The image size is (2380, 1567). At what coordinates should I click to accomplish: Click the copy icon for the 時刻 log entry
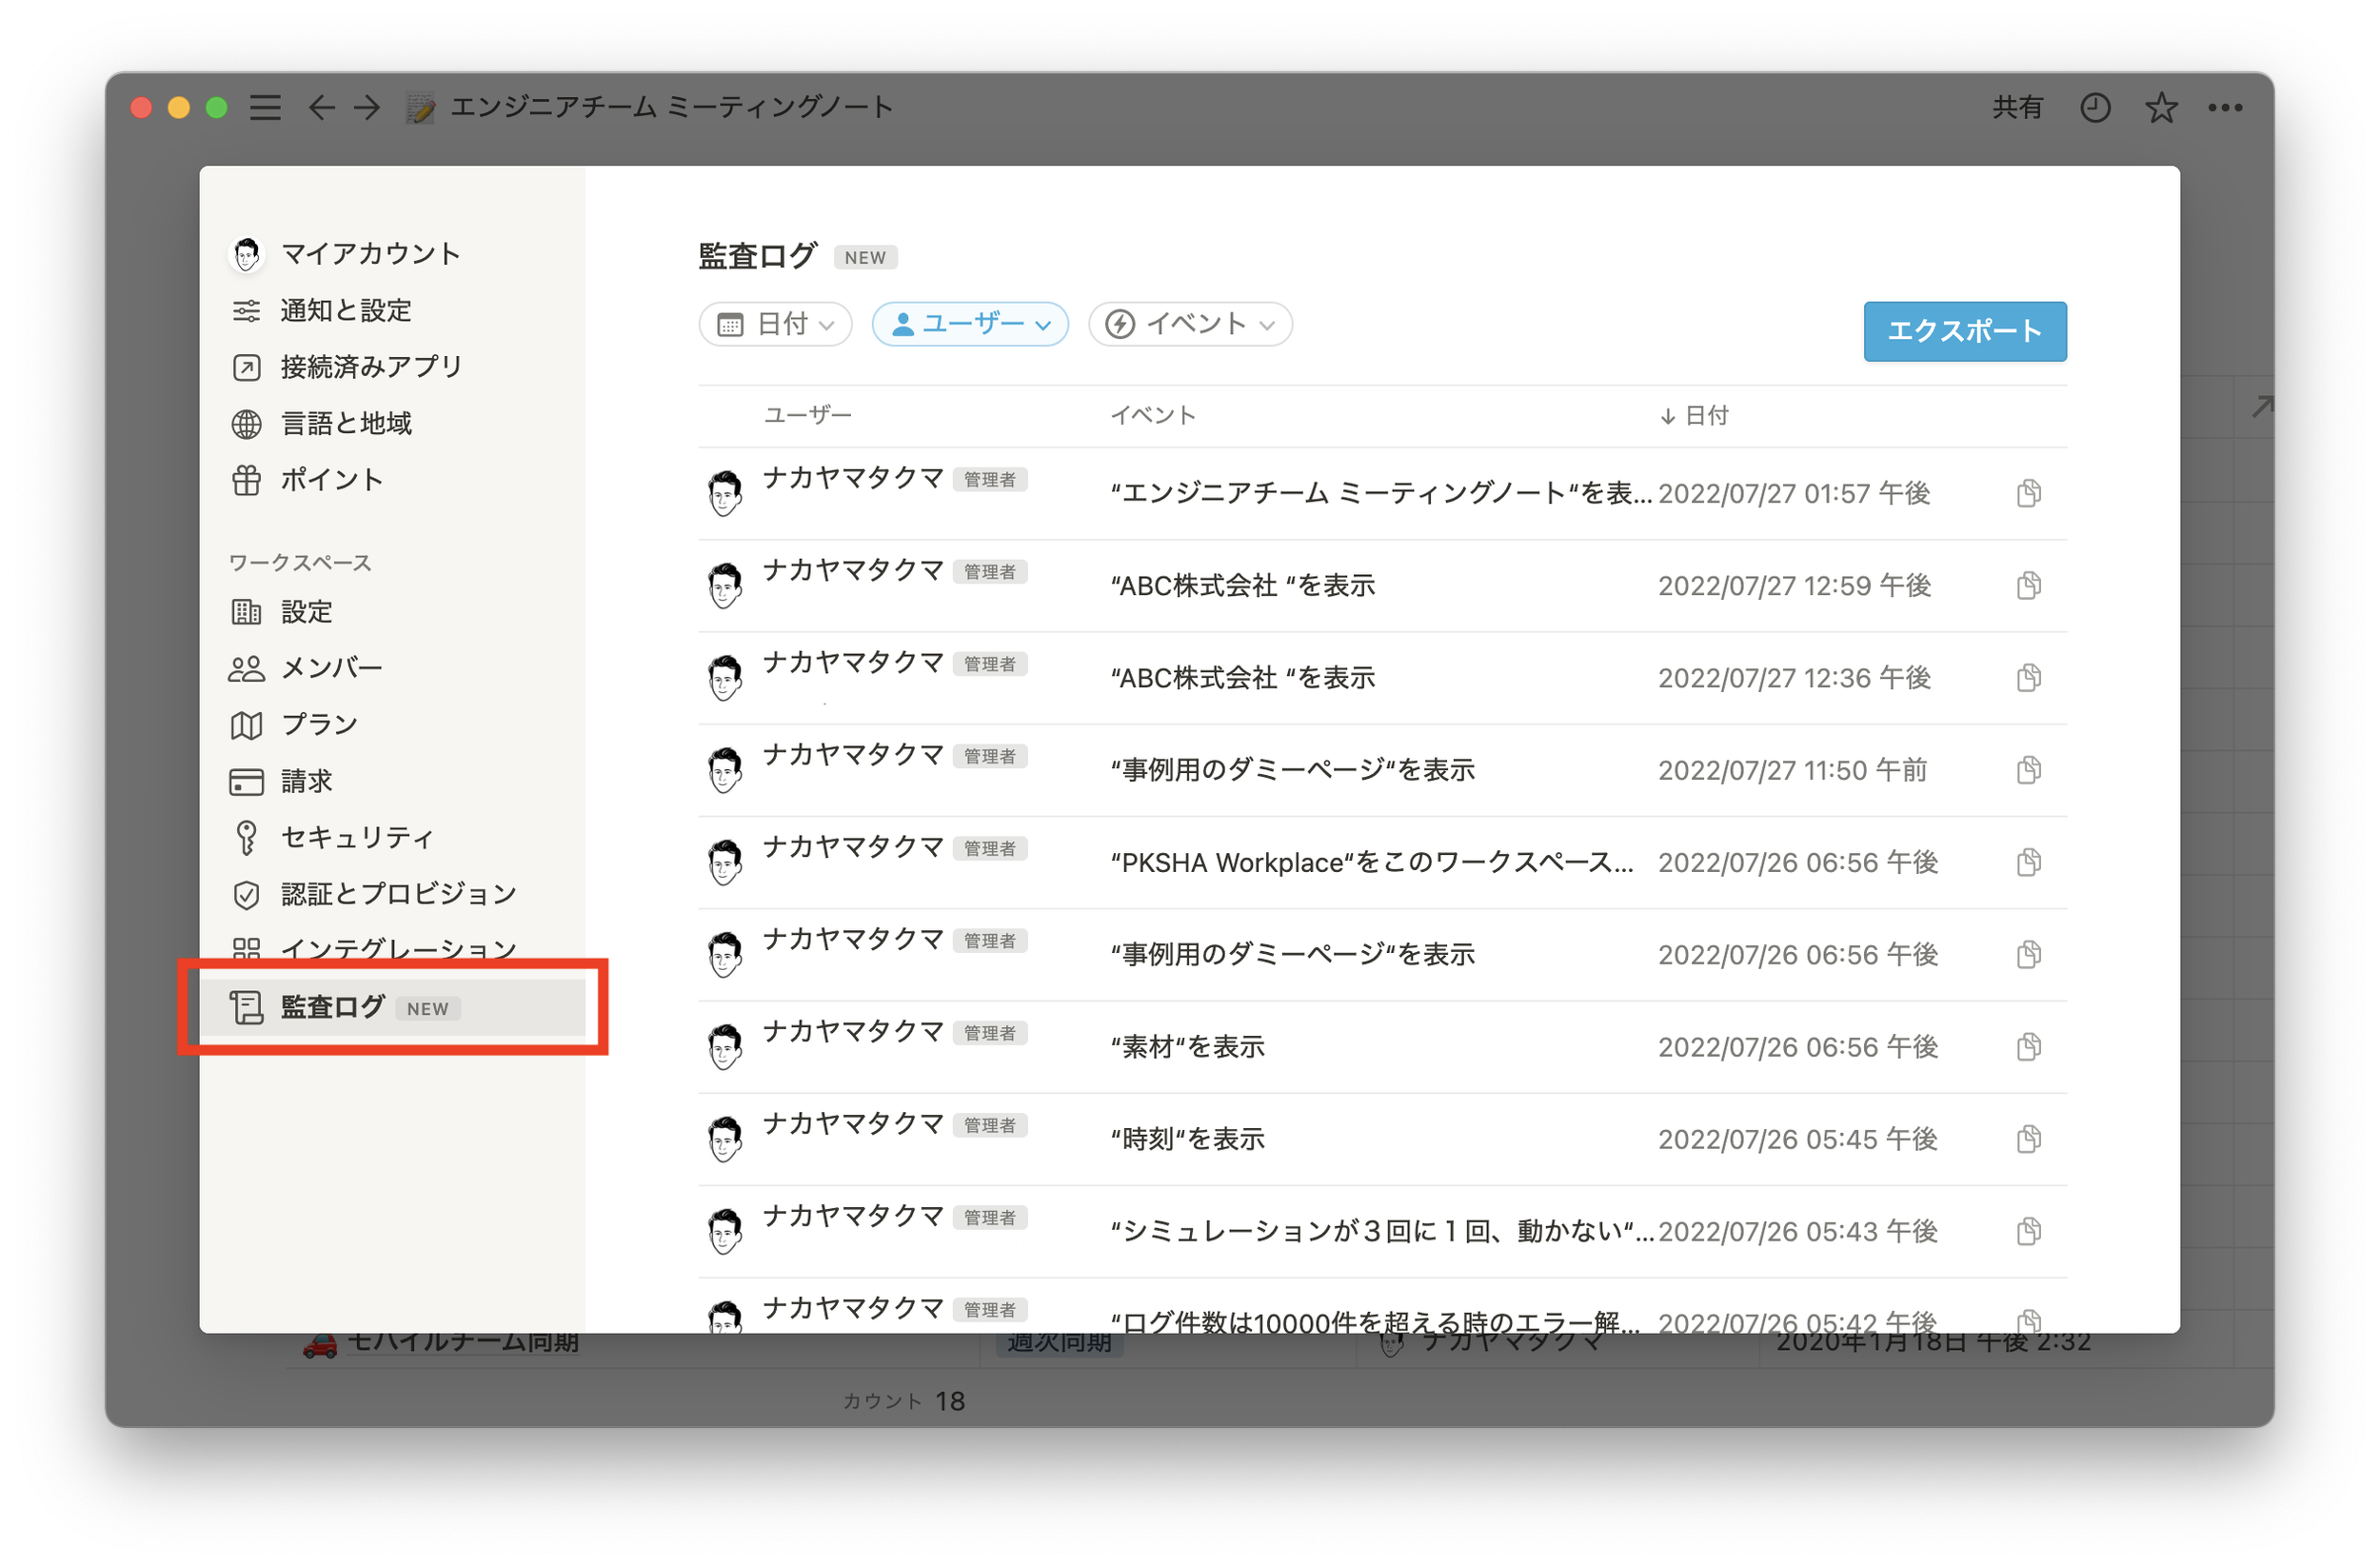[x=2028, y=1138]
